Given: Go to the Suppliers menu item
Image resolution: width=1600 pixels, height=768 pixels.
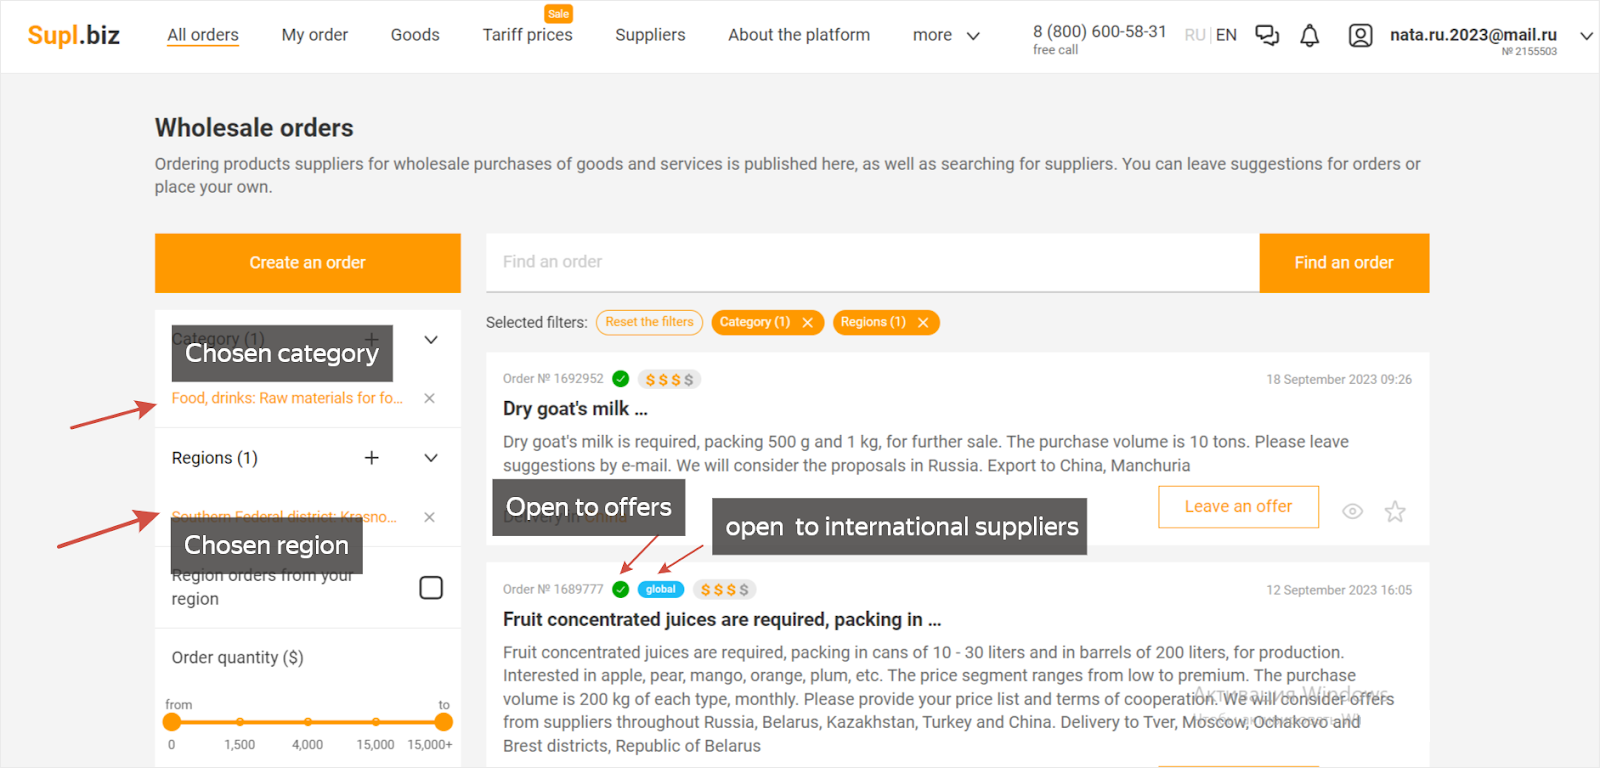Looking at the screenshot, I should (650, 35).
